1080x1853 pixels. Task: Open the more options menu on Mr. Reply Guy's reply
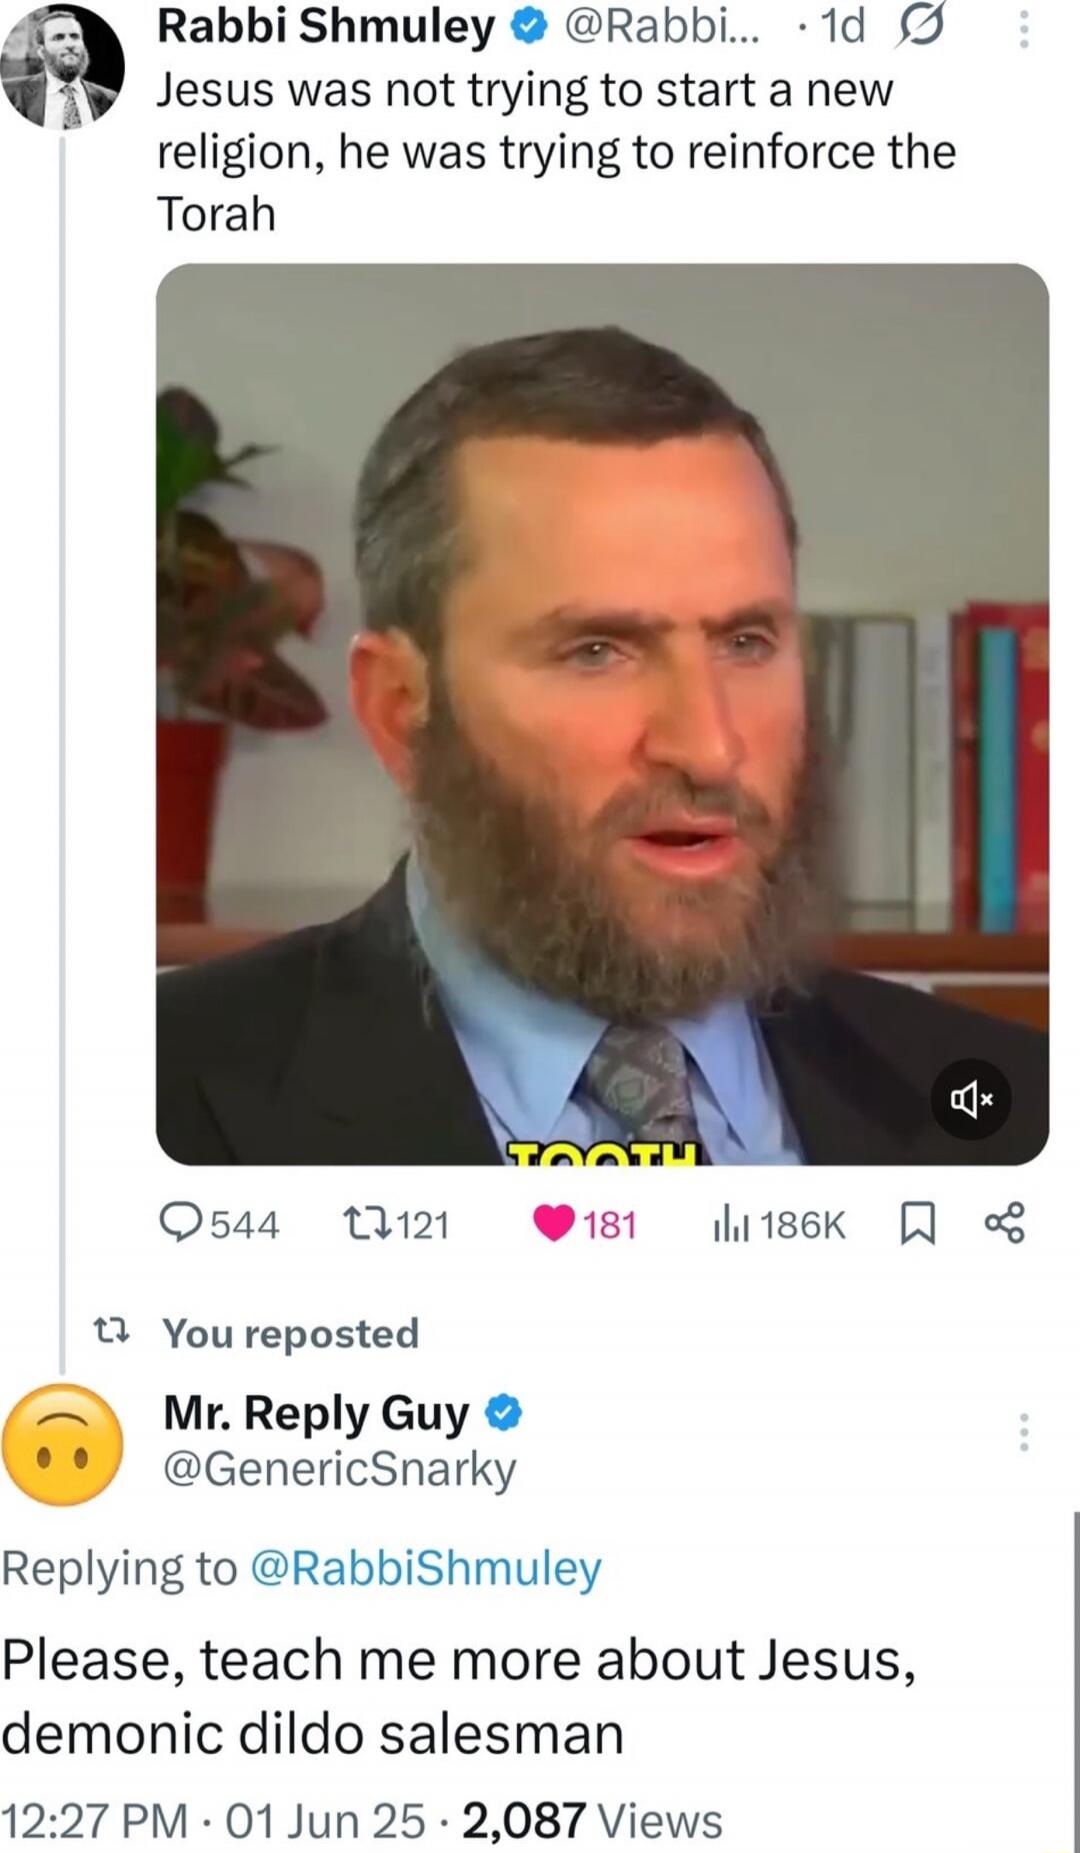point(1023,1432)
